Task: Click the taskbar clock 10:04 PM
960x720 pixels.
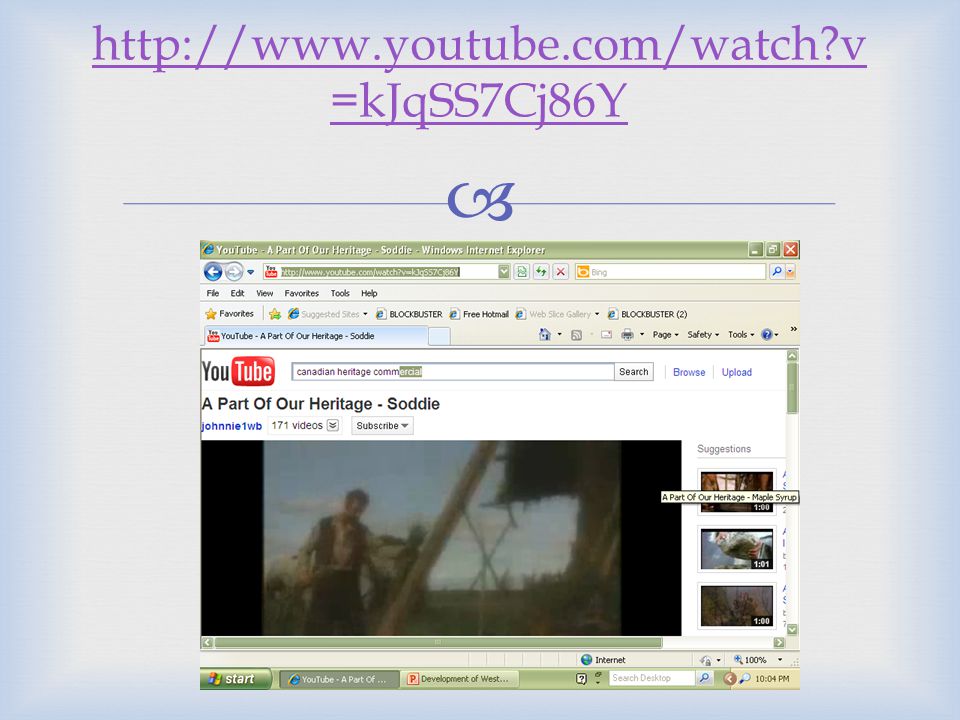Action: pyautogui.click(x=772, y=678)
